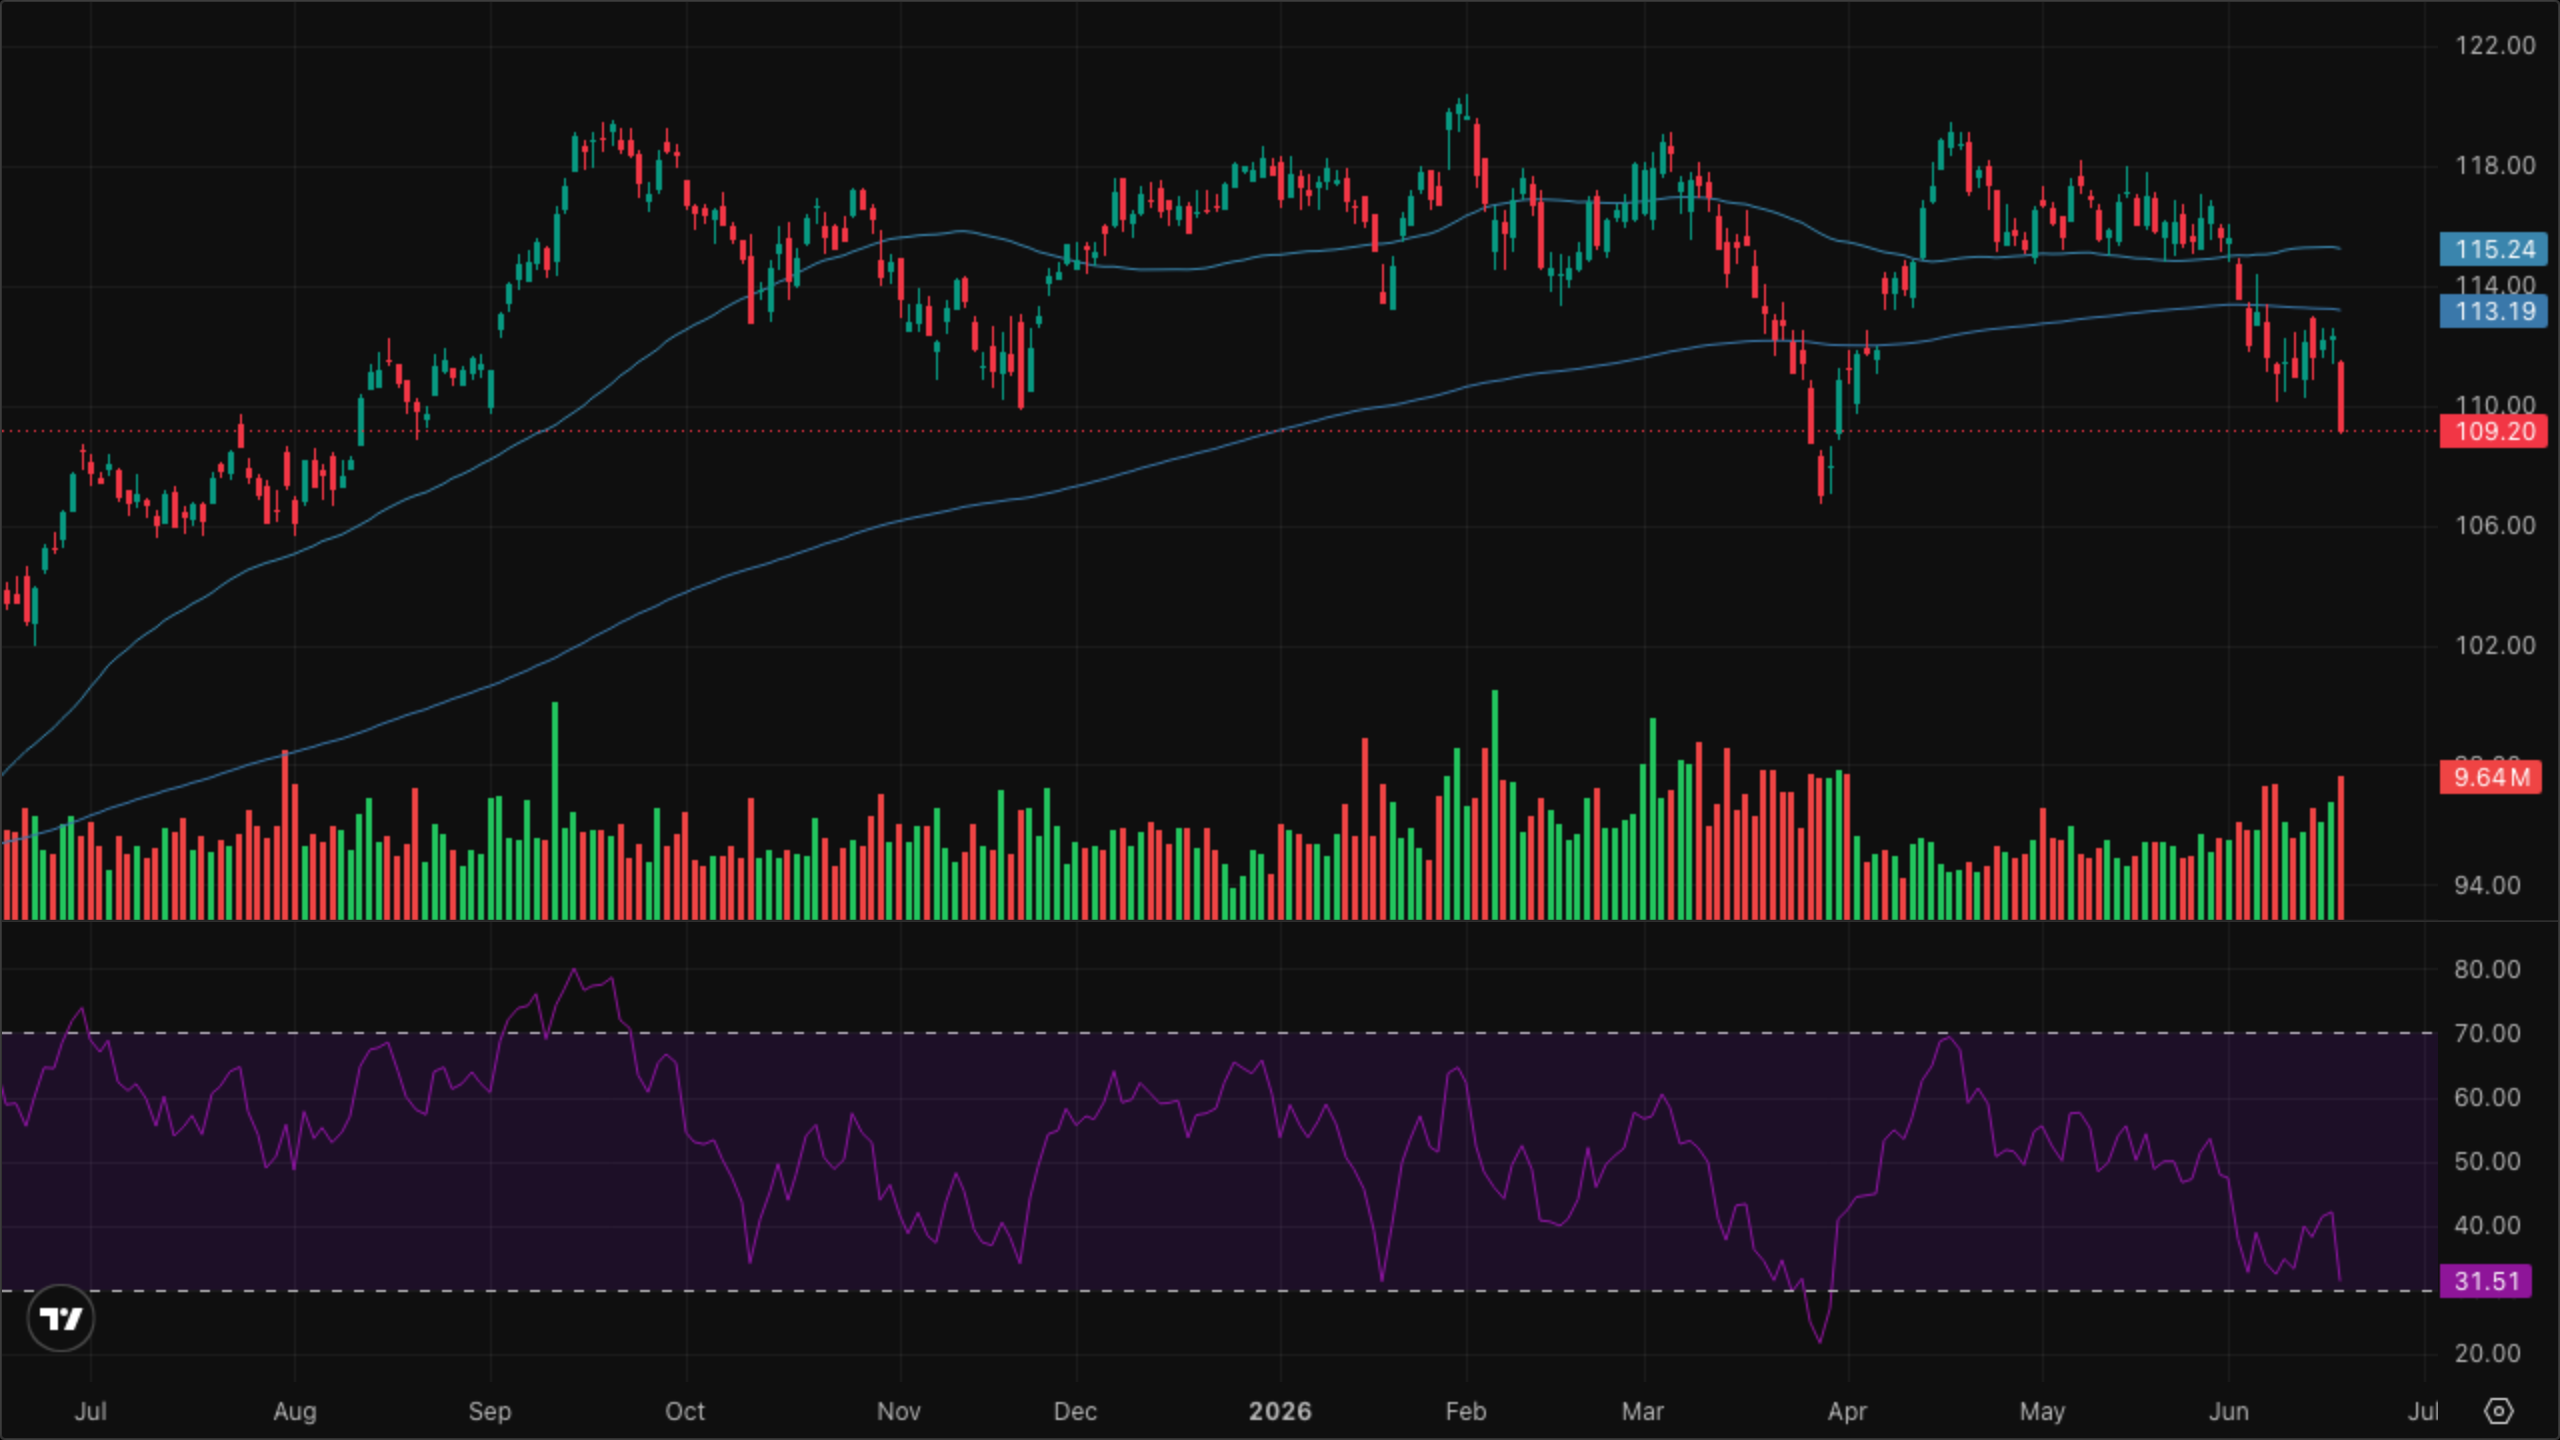Viewport: 2560px width, 1440px height.
Task: Click the tallest green volume bar in February
Action: click(1495, 804)
